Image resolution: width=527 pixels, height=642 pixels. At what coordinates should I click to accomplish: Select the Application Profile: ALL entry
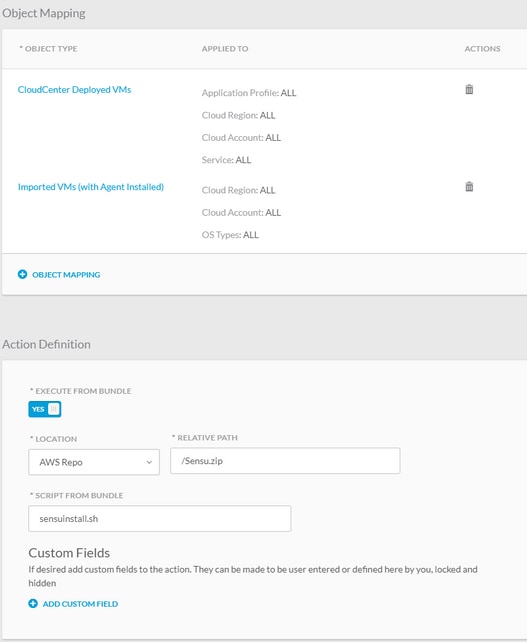249,93
